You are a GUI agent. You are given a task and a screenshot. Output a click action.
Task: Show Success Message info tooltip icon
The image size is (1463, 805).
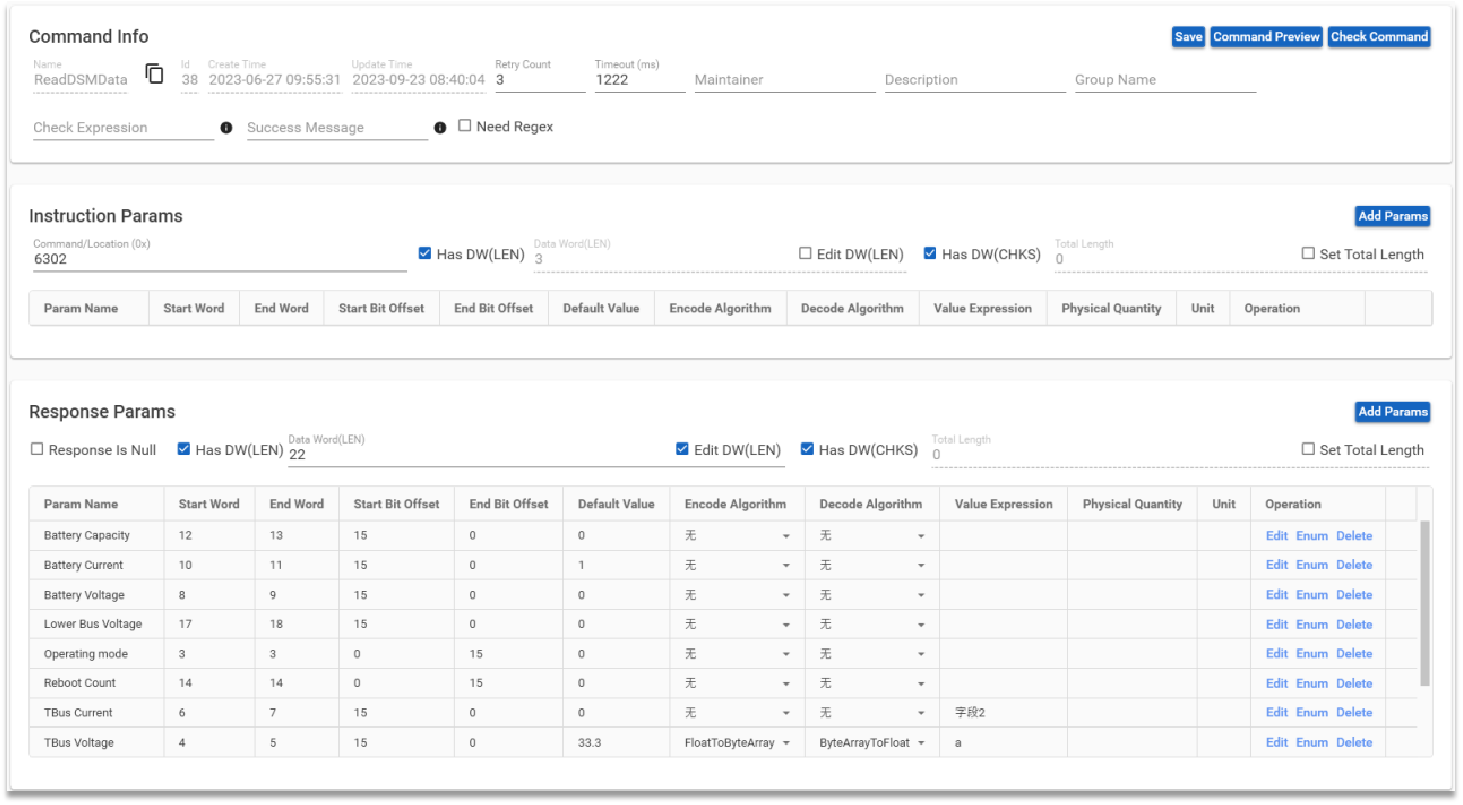[x=440, y=128]
